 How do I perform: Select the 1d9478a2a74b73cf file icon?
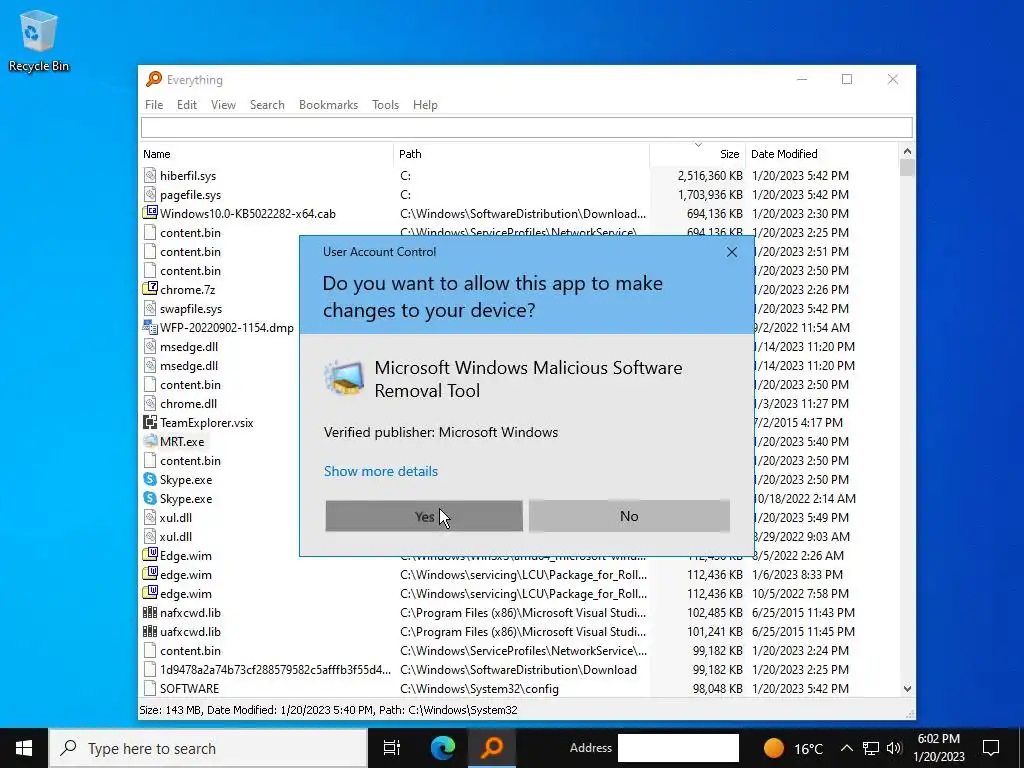point(150,669)
